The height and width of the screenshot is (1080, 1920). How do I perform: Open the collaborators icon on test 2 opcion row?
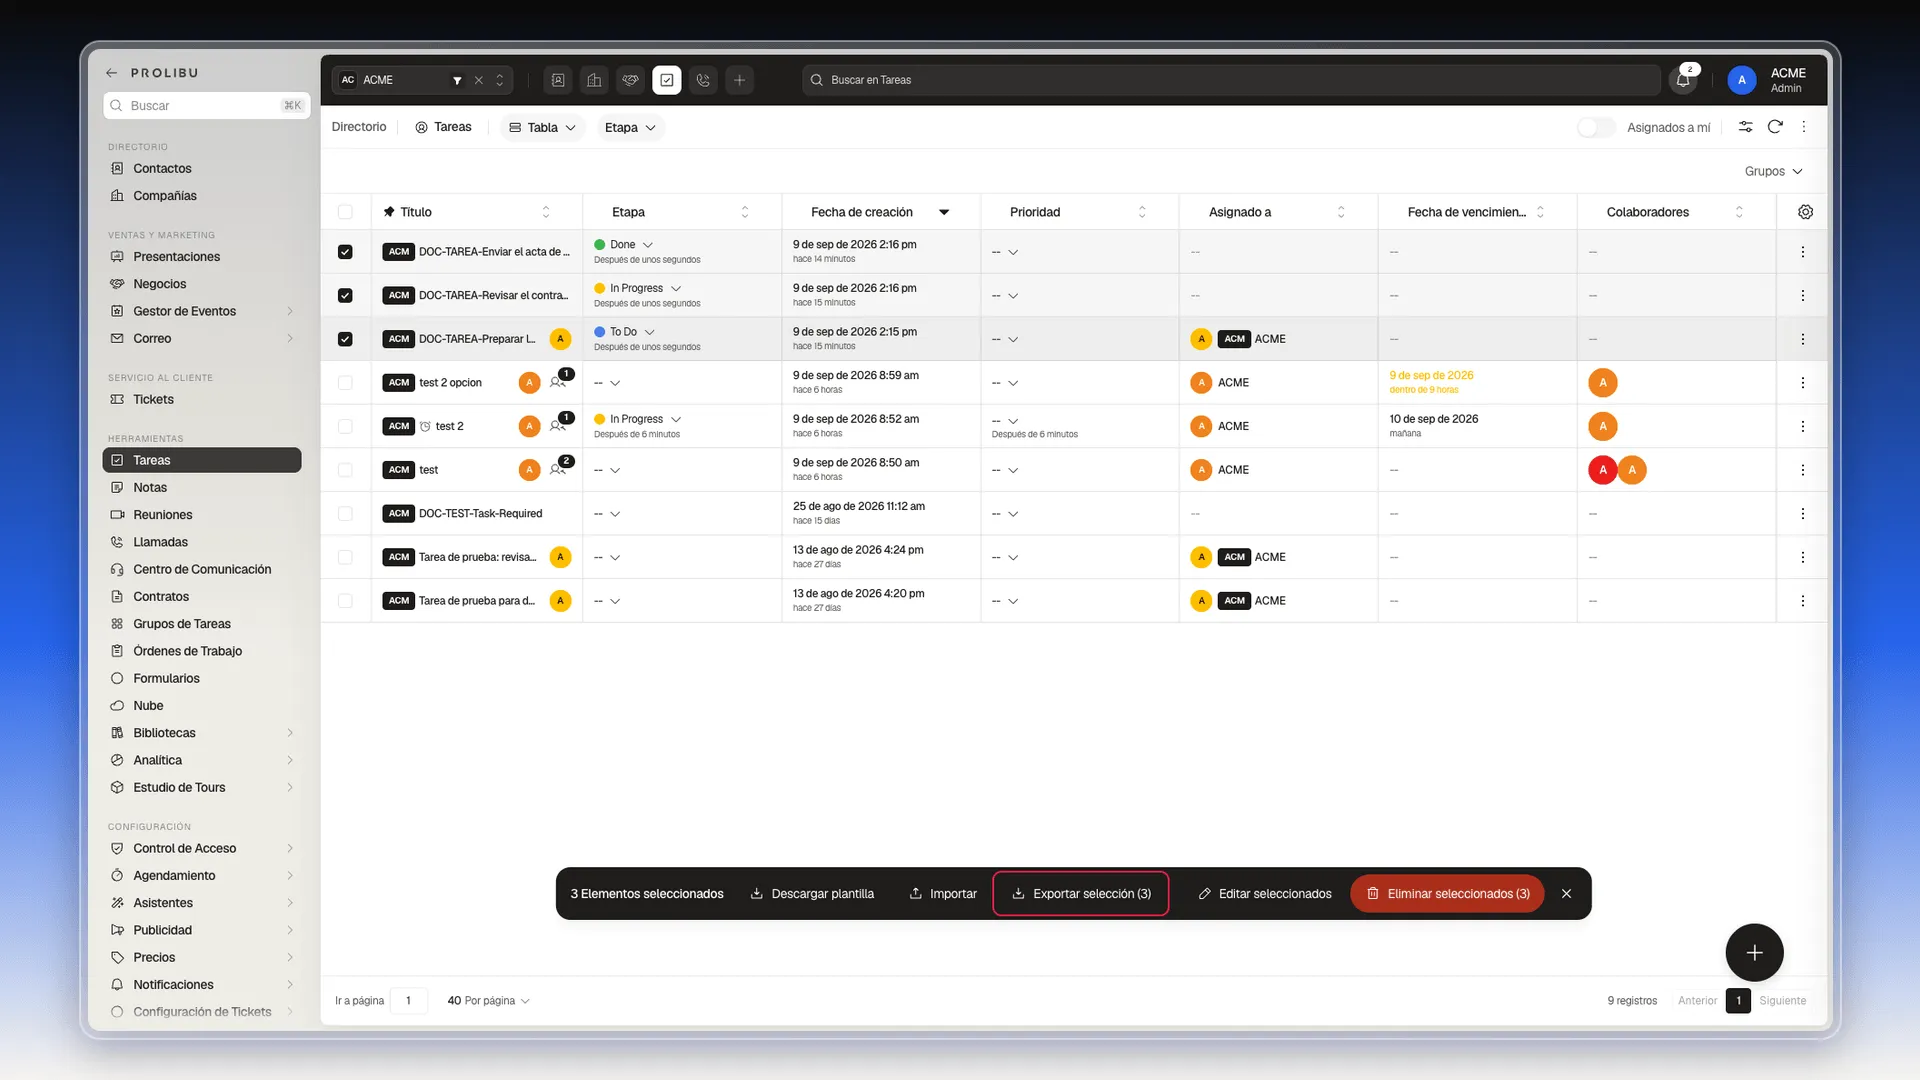coord(557,383)
